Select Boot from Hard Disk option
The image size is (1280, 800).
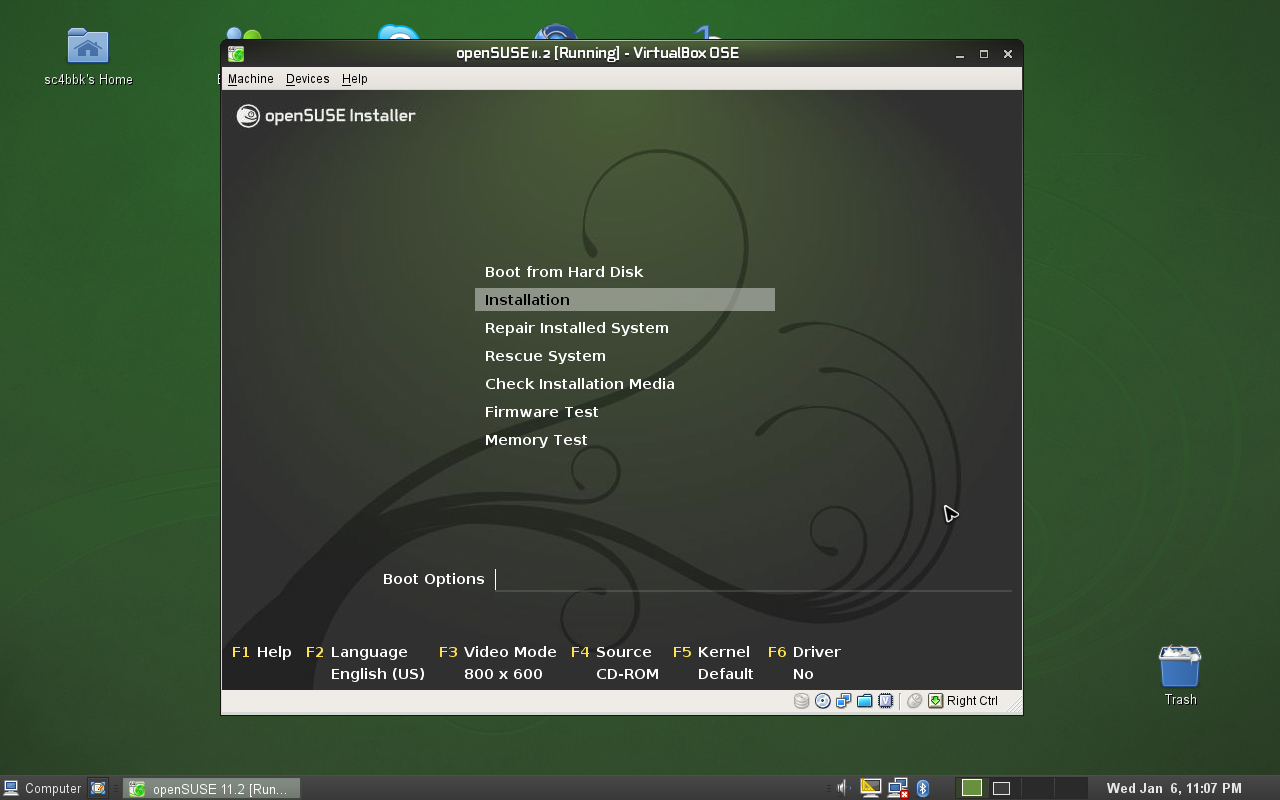[x=564, y=272]
